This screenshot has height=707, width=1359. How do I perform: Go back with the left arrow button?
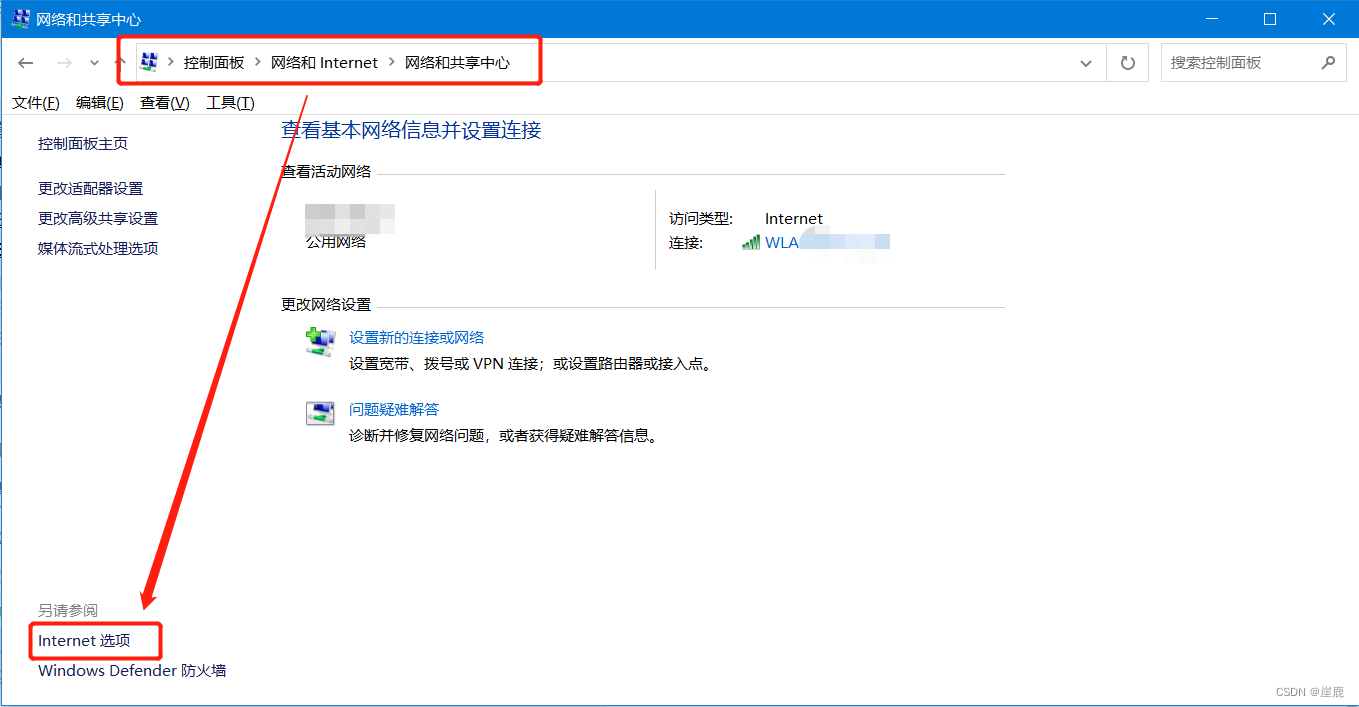(26, 63)
